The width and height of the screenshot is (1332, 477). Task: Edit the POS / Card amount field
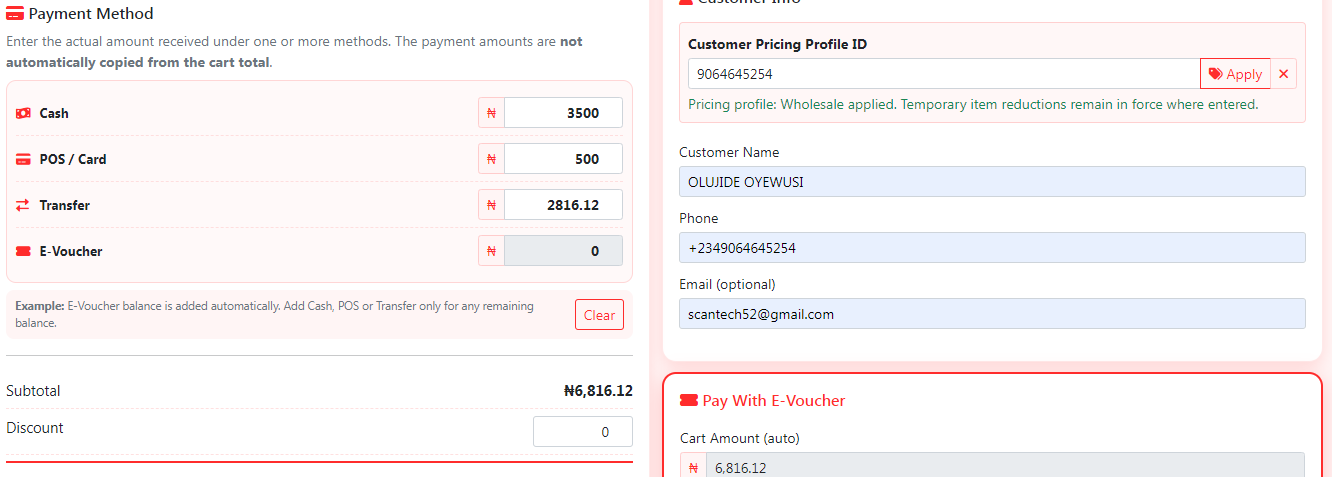point(563,159)
